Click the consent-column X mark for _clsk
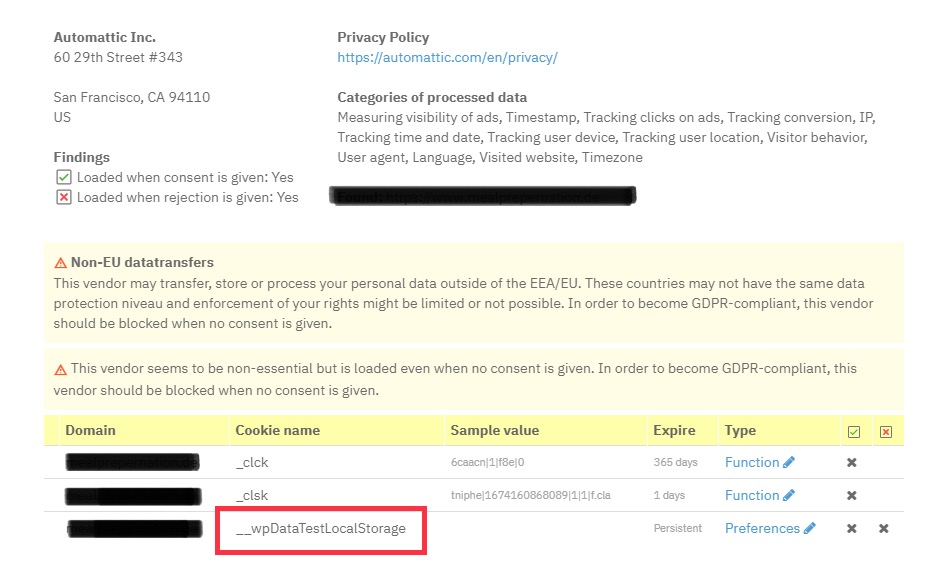 point(852,495)
